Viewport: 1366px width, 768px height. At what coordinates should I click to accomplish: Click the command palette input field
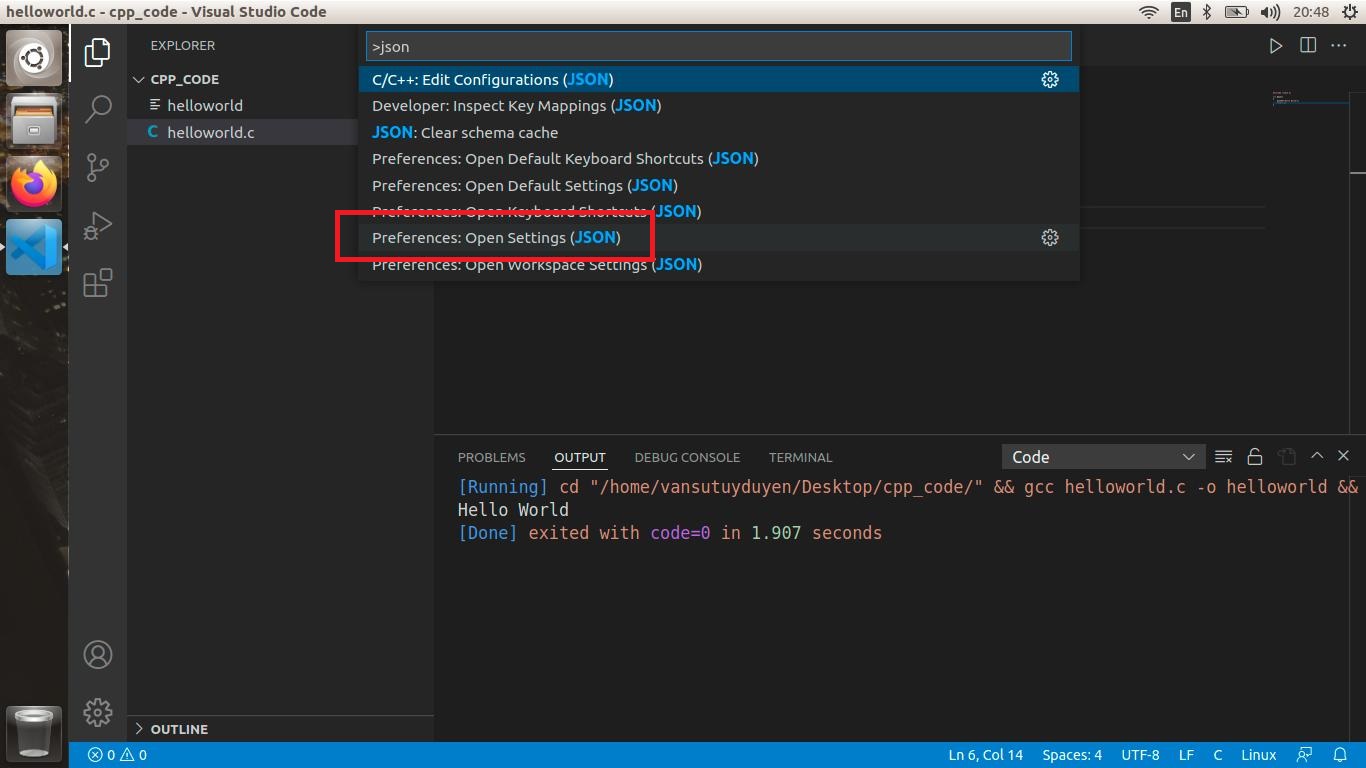(x=718, y=46)
